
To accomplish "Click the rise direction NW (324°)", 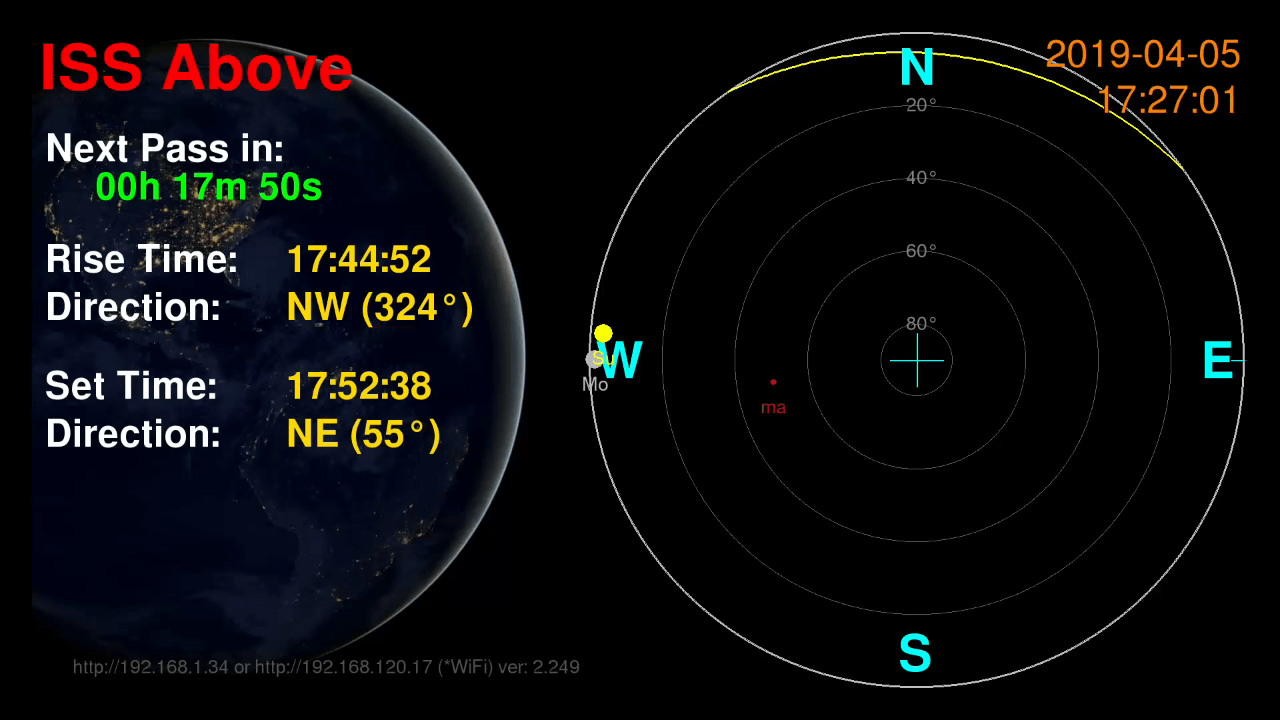I will (380, 307).
